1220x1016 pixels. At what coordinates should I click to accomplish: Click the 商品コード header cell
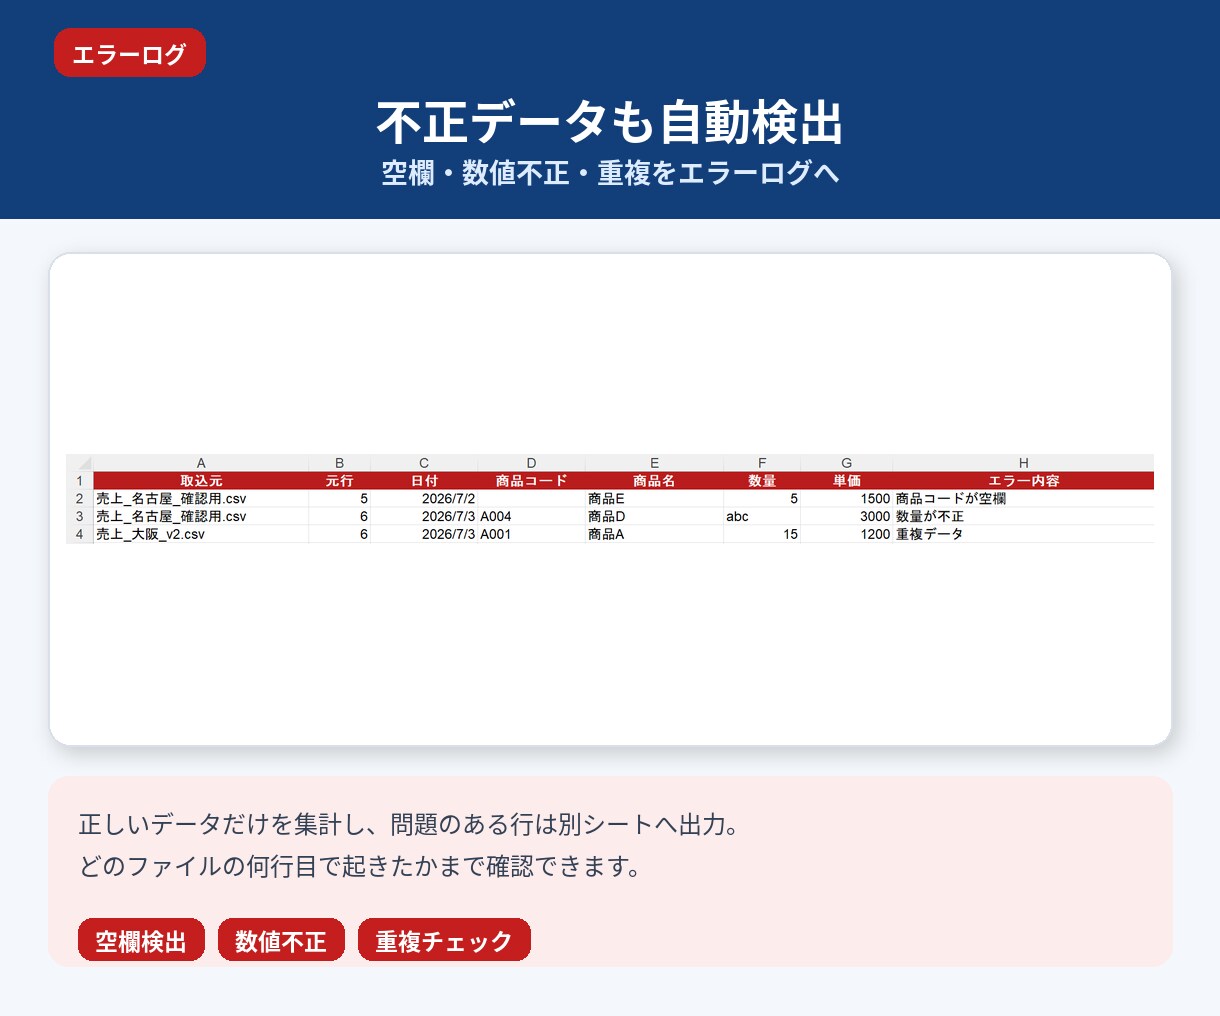pyautogui.click(x=531, y=480)
